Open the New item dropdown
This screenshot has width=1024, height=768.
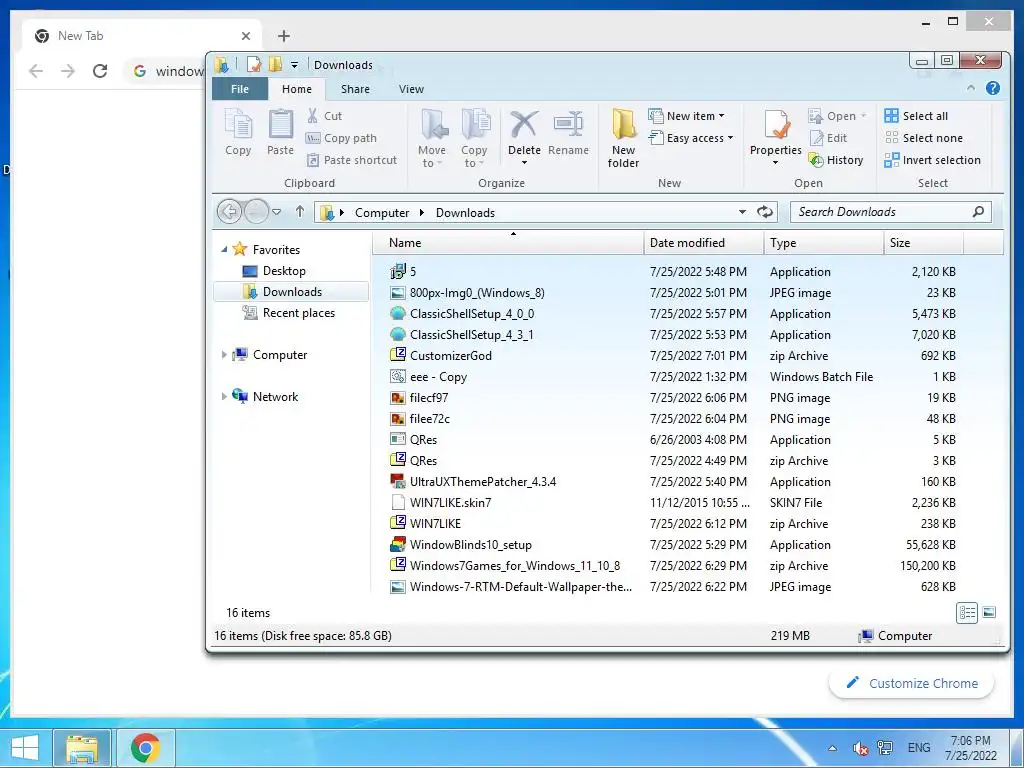[x=687, y=116]
